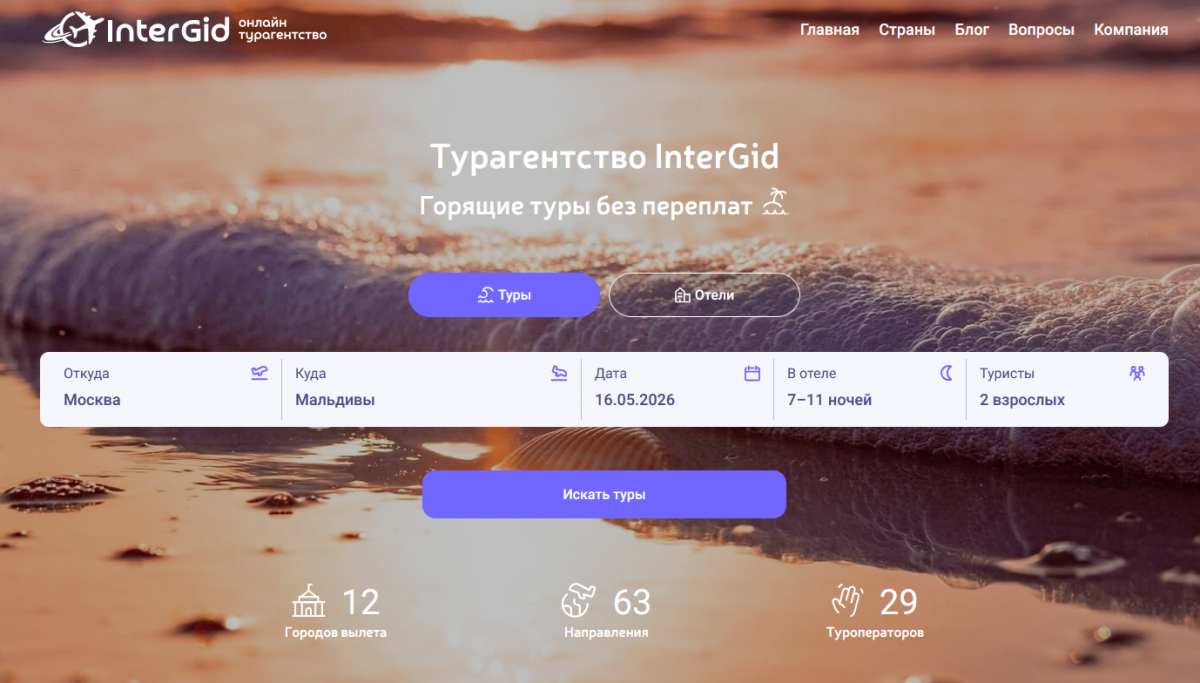The width and height of the screenshot is (1200, 683).
Task: Click the palm island icon in heading
Action: 774,203
